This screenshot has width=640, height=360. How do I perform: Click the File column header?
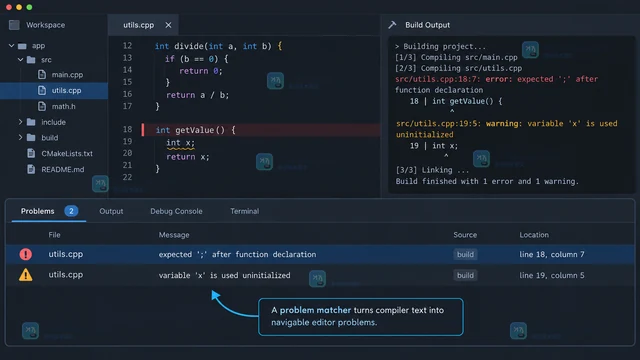[54, 235]
